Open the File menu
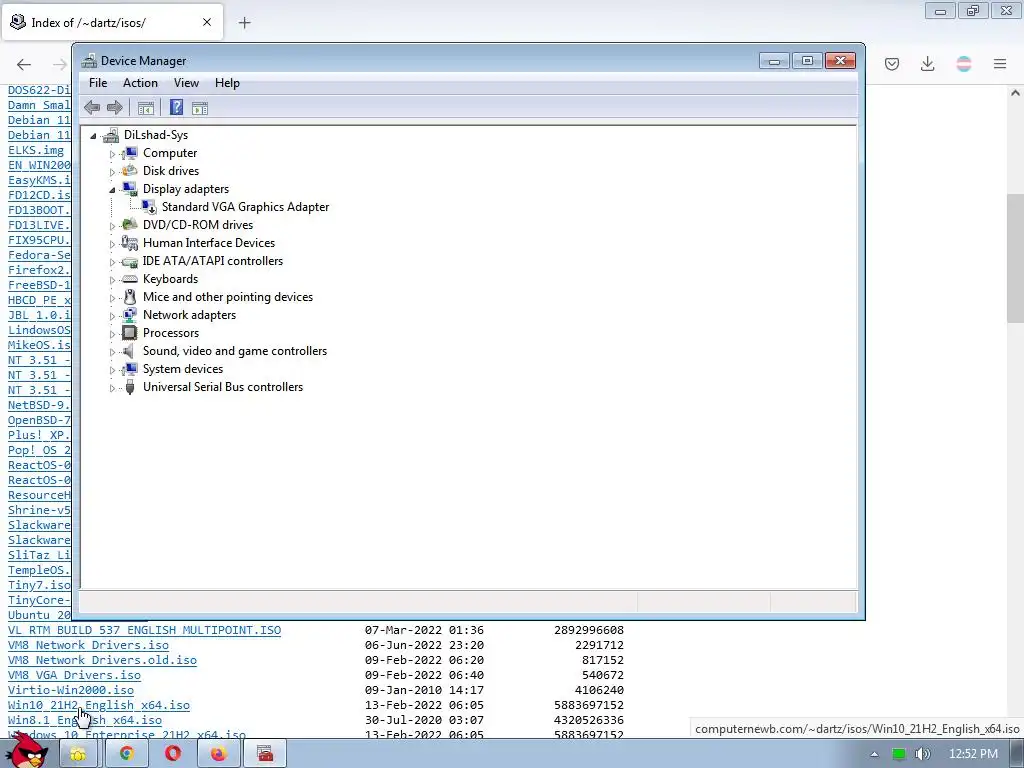Screen dimensions: 1024x768 tap(98, 83)
